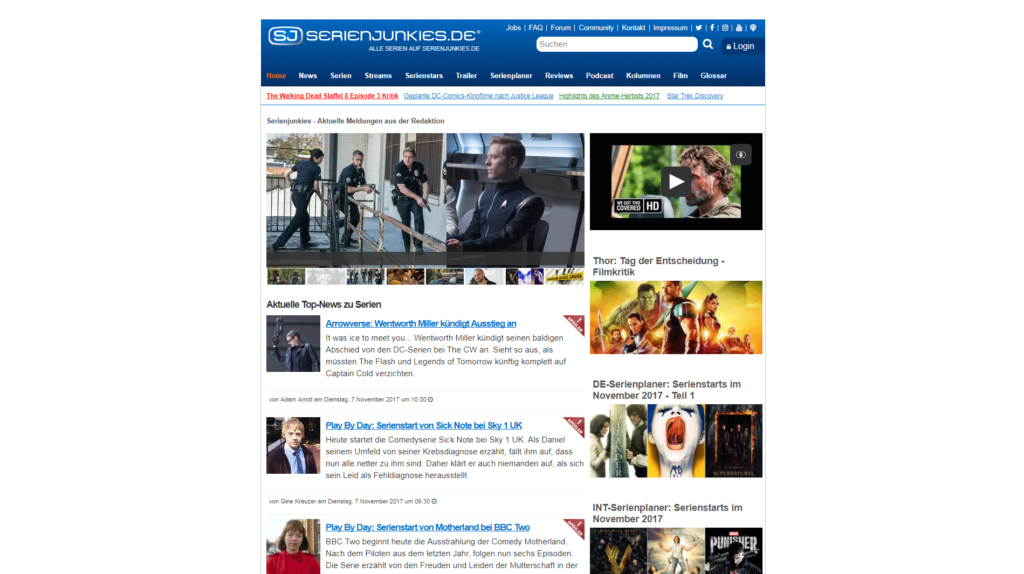This screenshot has width=1024, height=574.
Task: Open the Home menu item
Action: (276, 76)
